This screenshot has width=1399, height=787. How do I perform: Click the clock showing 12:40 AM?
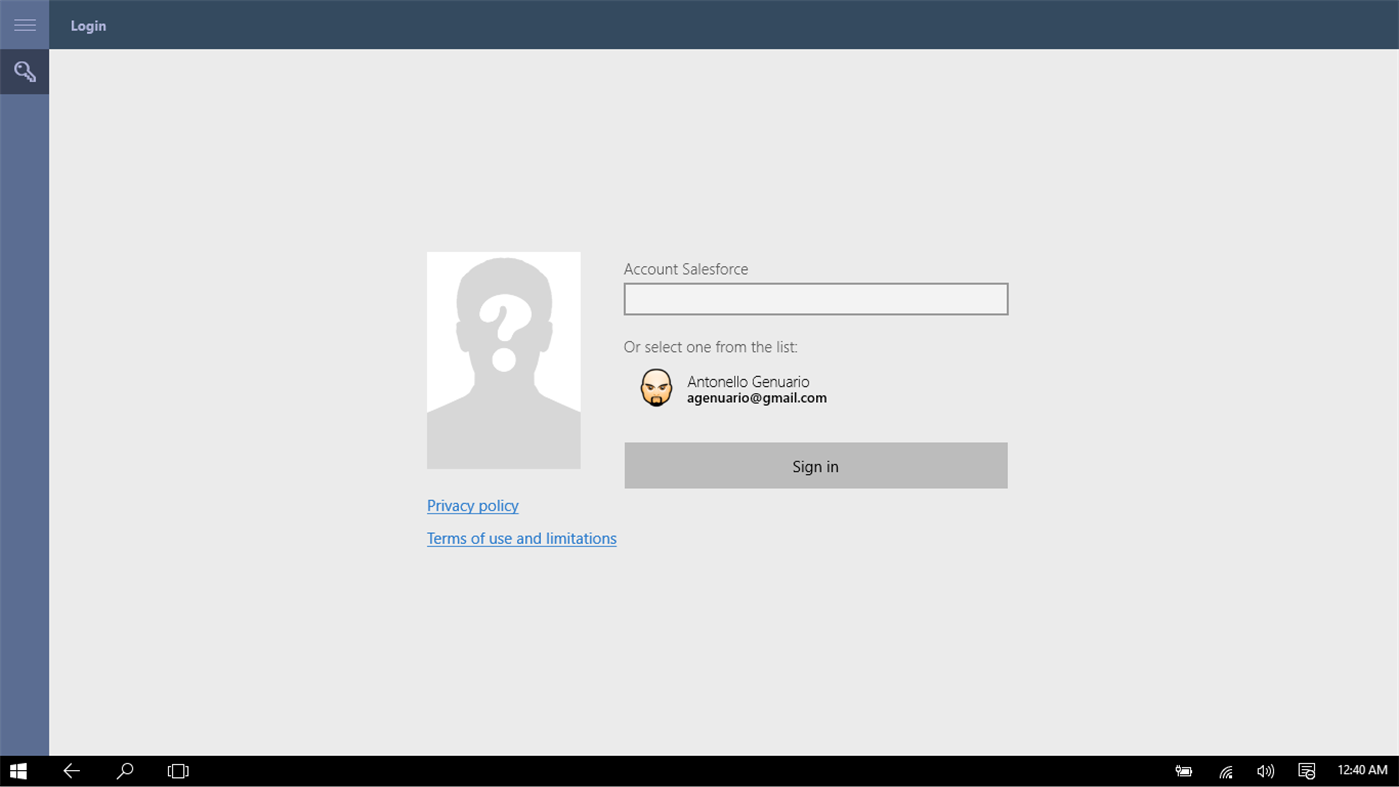coord(1361,769)
